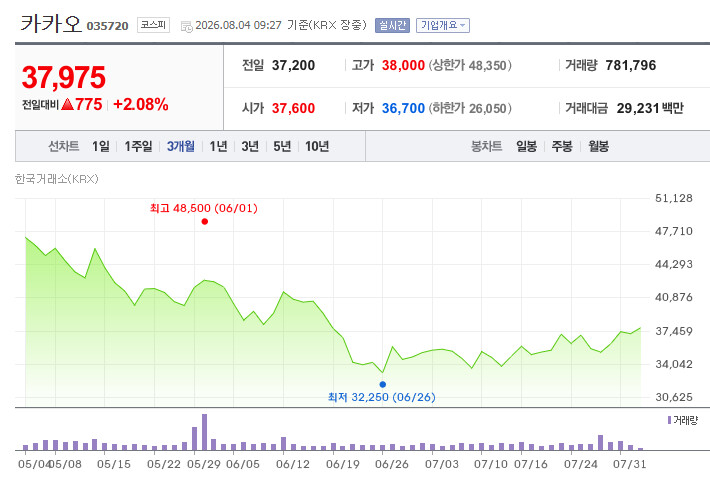Click the 시가 value 37,600
The height and width of the screenshot is (478, 710).
(x=293, y=108)
